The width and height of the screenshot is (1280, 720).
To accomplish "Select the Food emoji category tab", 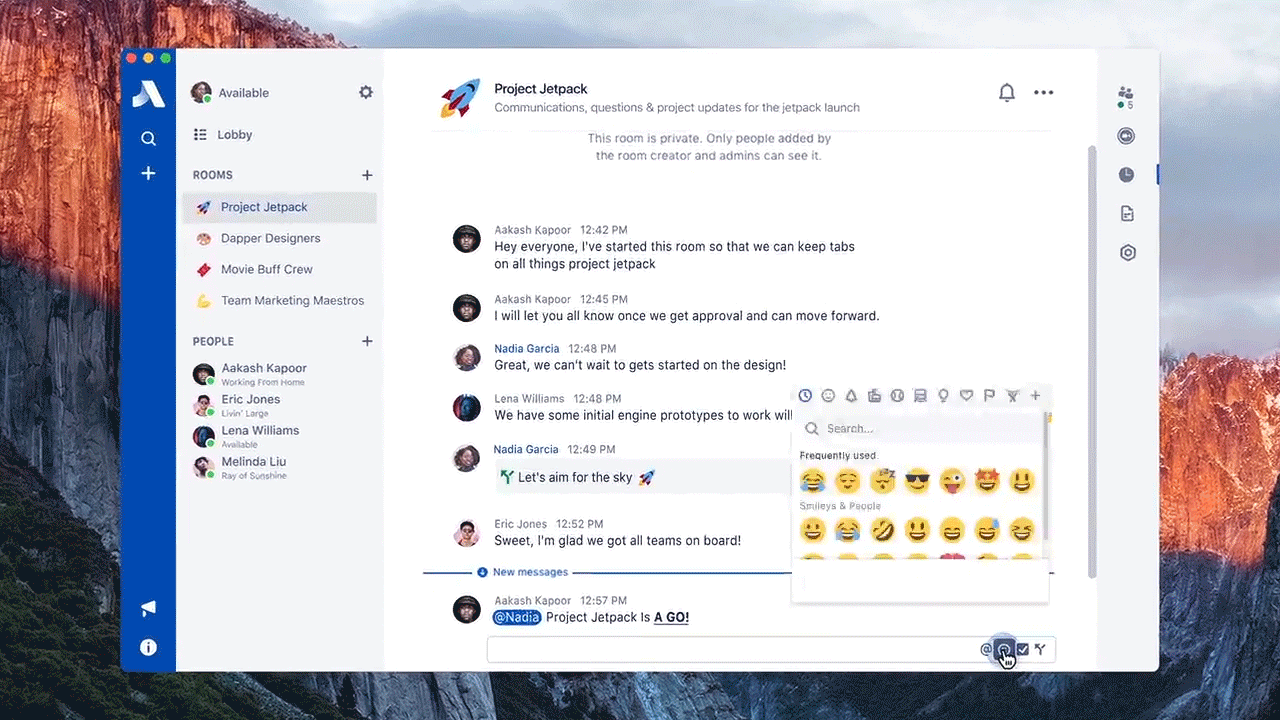I will click(x=874, y=396).
